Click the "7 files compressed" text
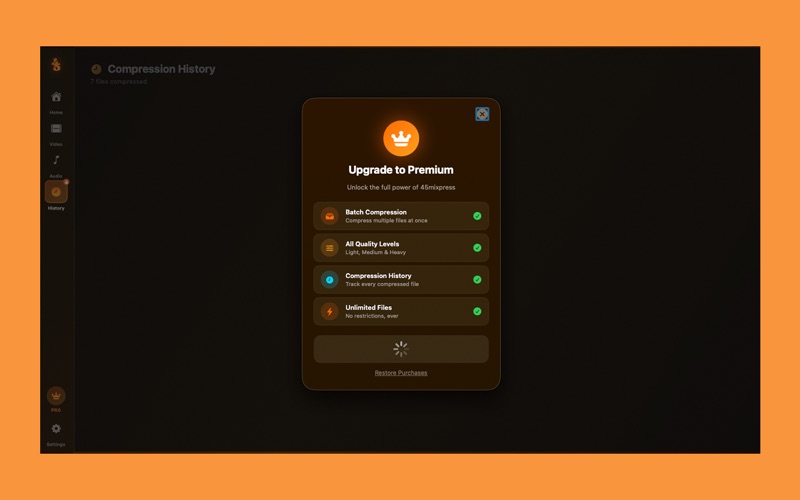The image size is (800, 500). (119, 82)
